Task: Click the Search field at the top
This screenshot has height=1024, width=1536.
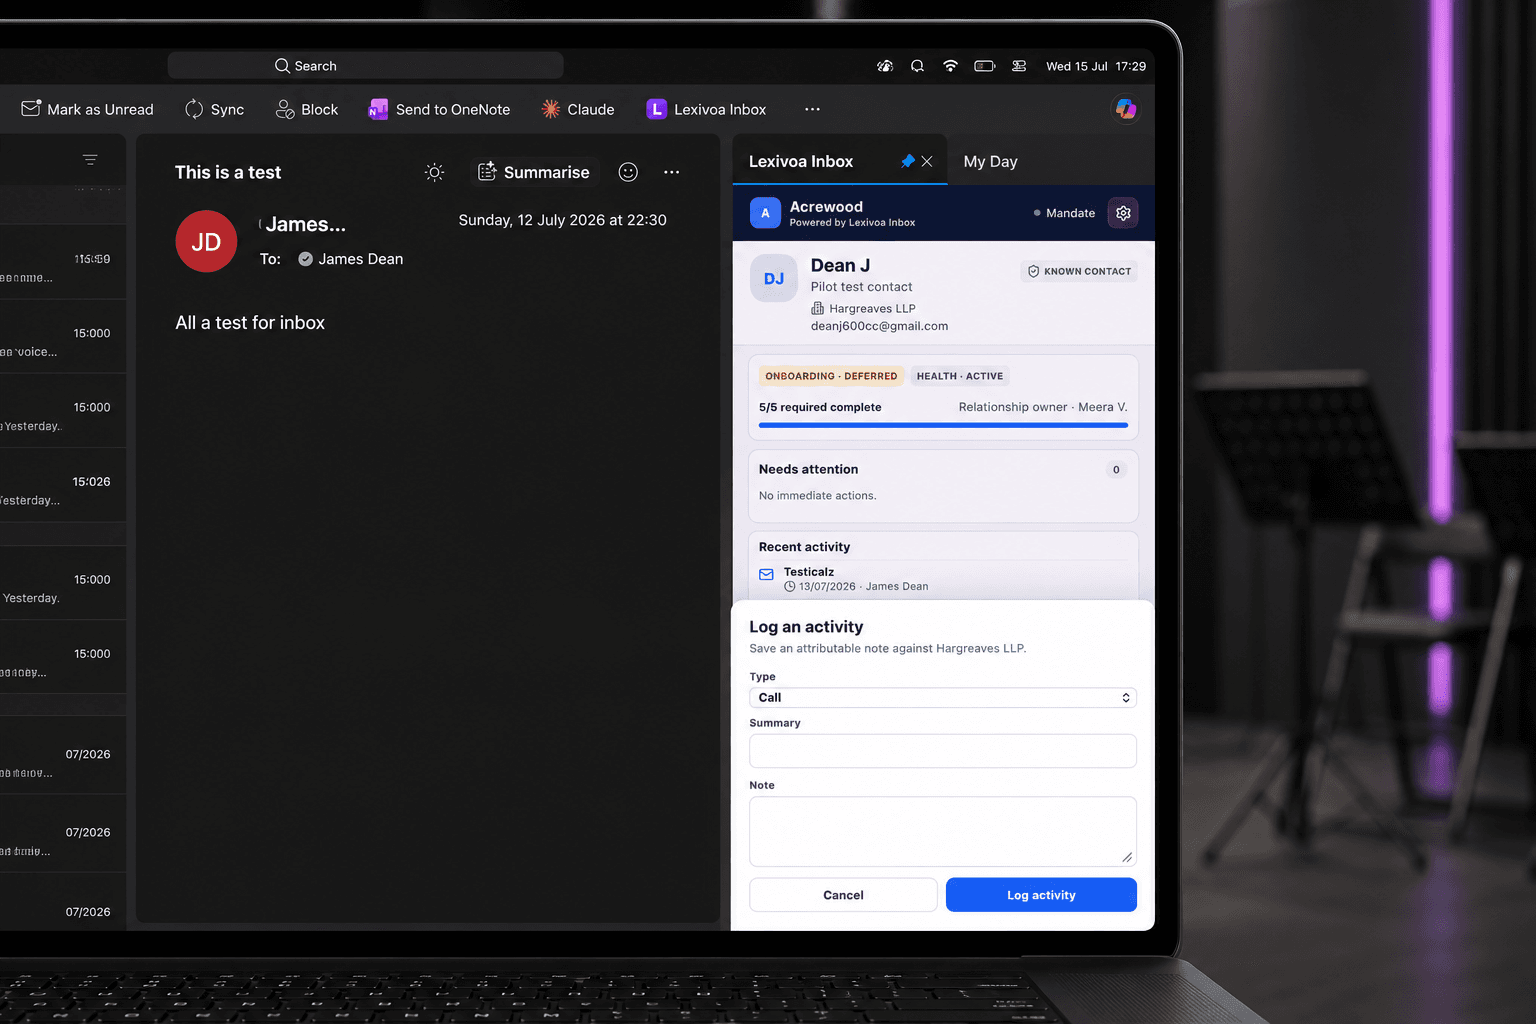Action: (365, 66)
